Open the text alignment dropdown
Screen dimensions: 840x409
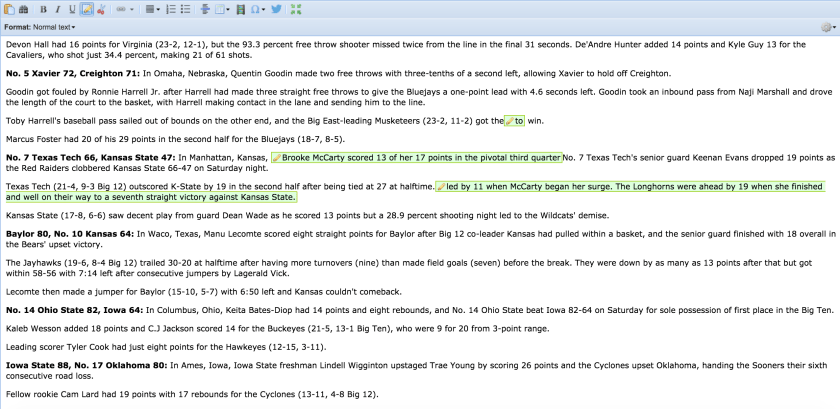tap(152, 9)
